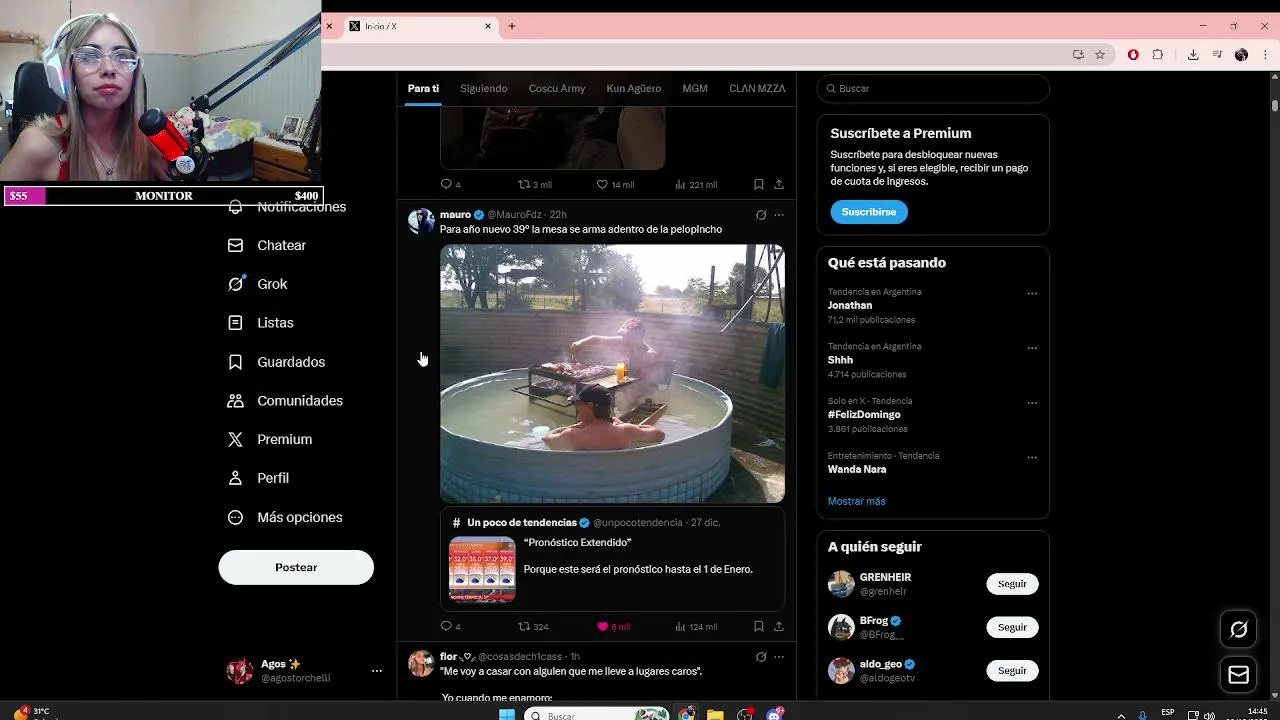Open a new browser tab

click(x=512, y=26)
